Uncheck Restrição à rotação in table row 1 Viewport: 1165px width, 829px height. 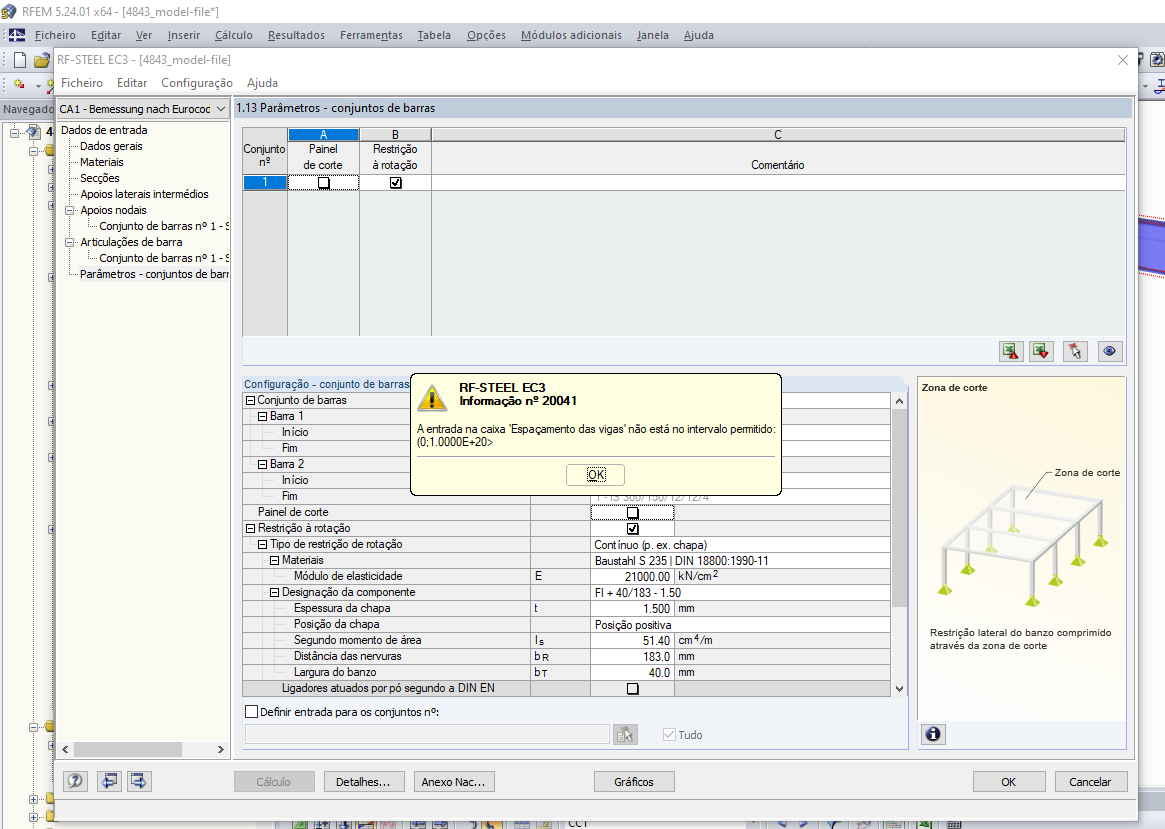coord(395,183)
